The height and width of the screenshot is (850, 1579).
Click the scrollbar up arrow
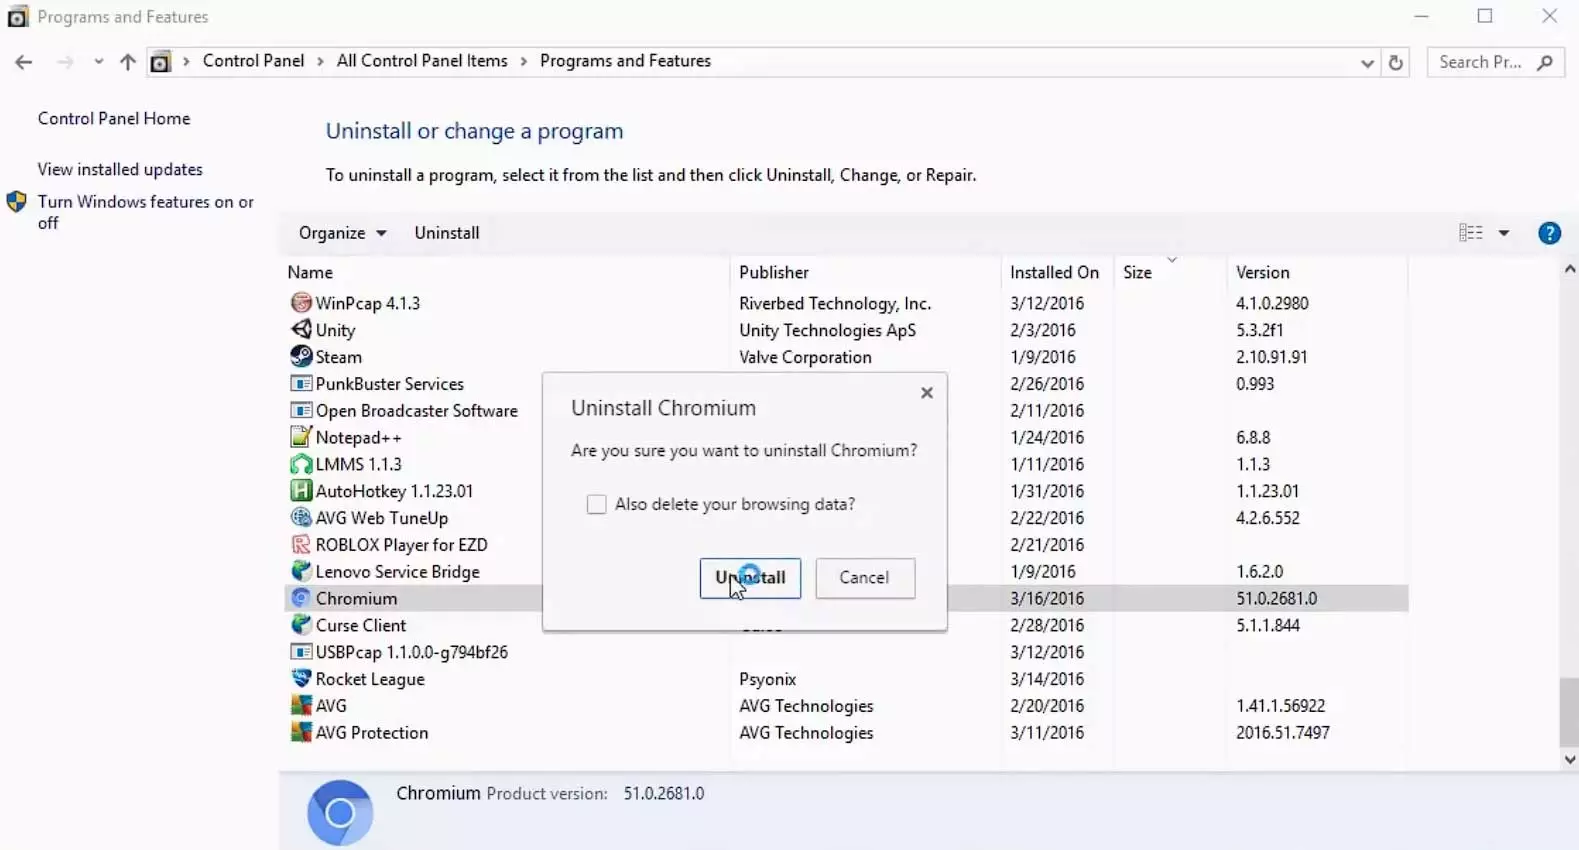(x=1569, y=269)
